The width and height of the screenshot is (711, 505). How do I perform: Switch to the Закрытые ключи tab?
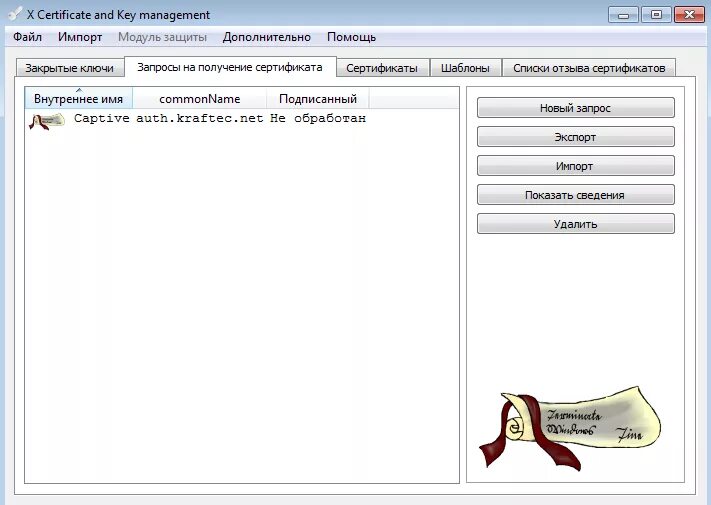pos(69,68)
